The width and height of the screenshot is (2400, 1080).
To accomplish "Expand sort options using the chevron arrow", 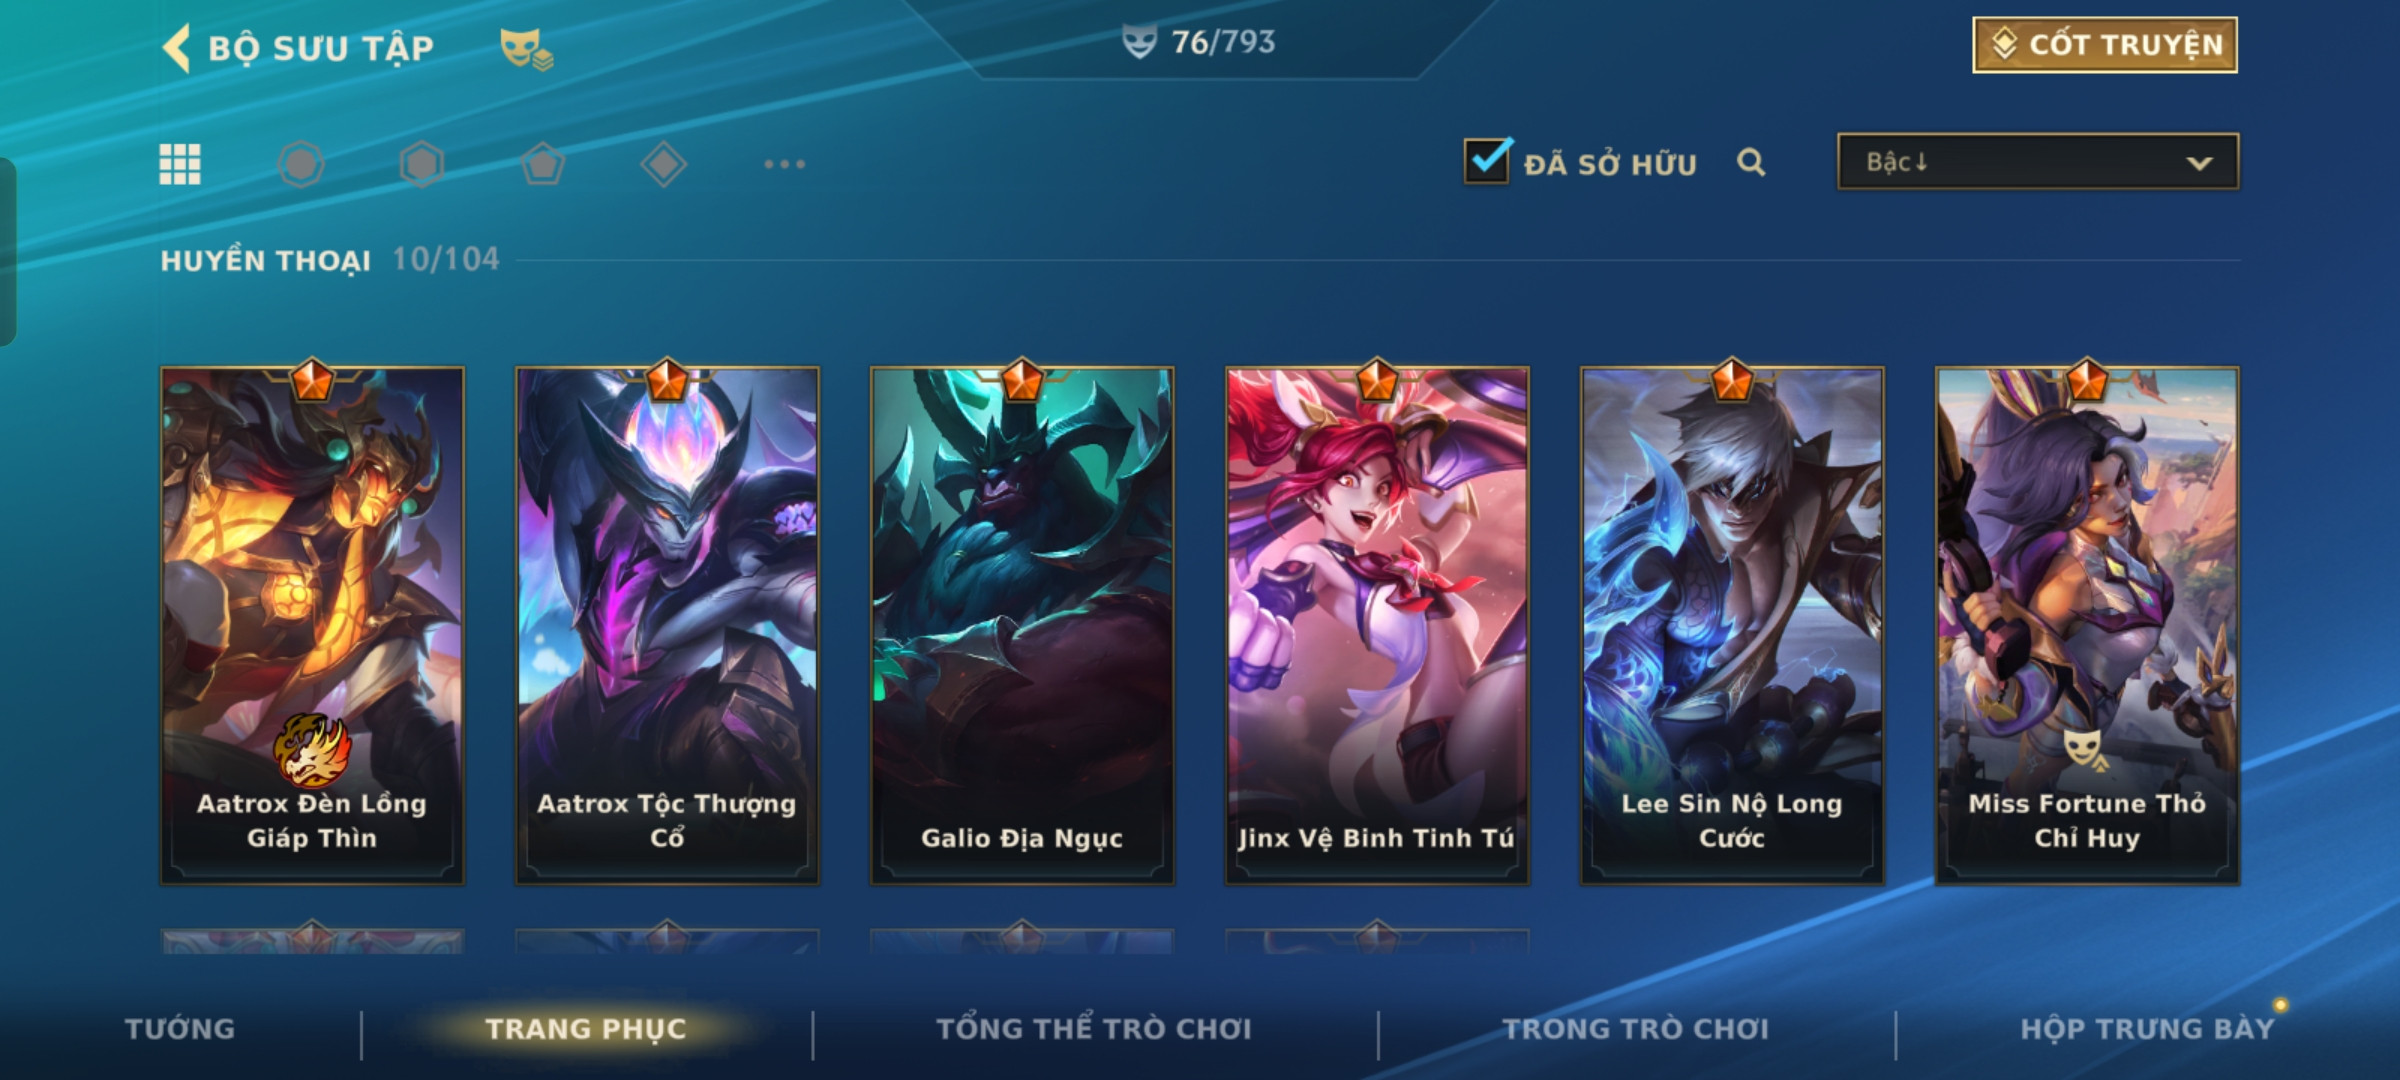I will [2199, 163].
